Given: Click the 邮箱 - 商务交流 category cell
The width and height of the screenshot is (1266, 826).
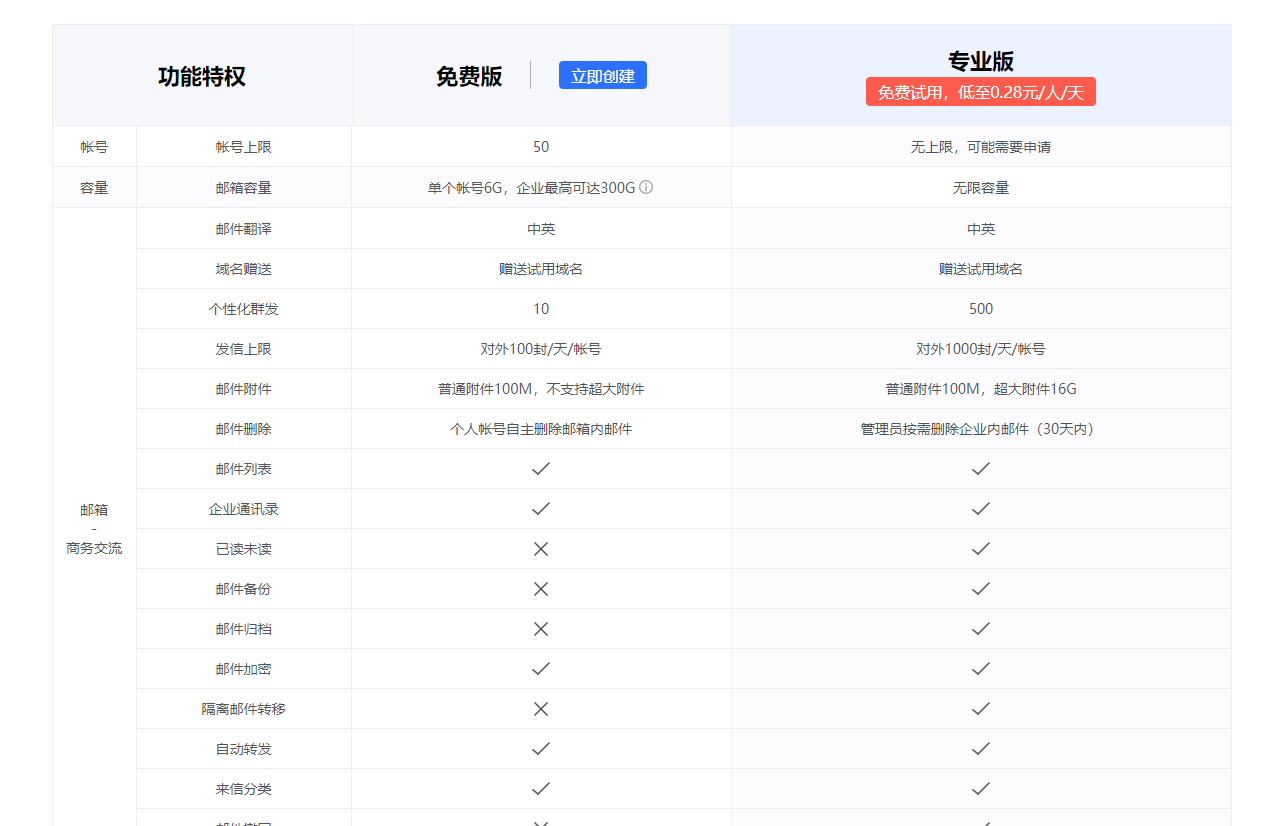Looking at the screenshot, I should pyautogui.click(x=94, y=529).
